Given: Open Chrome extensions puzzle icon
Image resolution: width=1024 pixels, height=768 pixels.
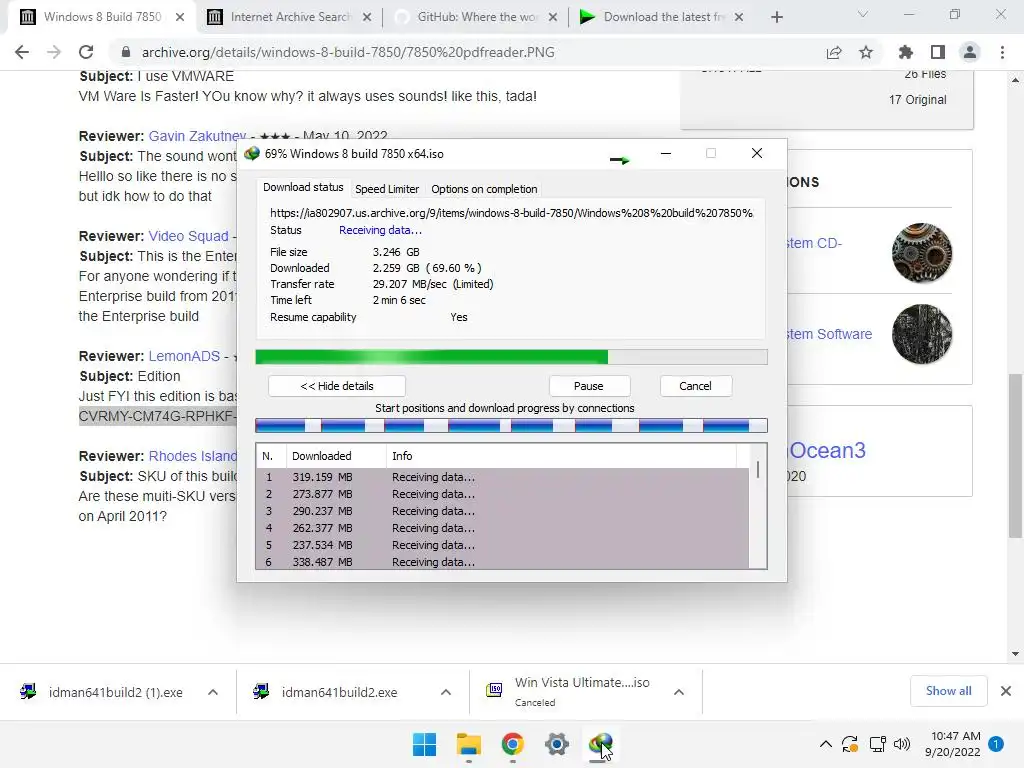Looking at the screenshot, I should 906,52.
